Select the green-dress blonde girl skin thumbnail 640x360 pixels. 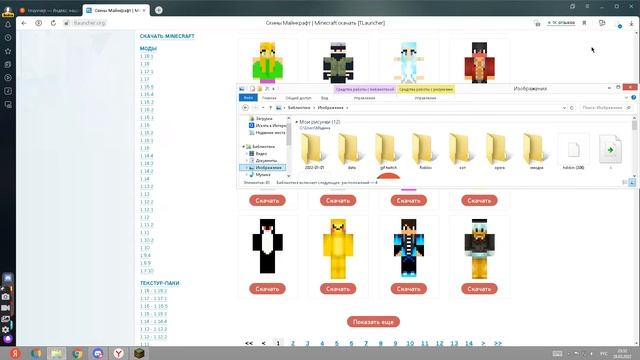pyautogui.click(x=267, y=62)
